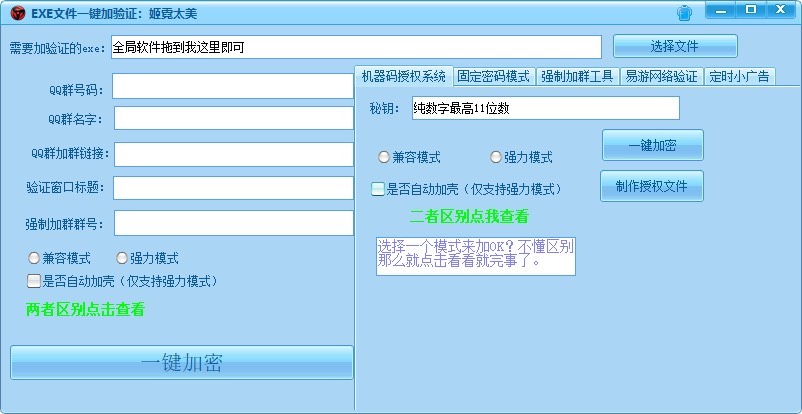802x414 pixels.
Task: Click the exe file path input field
Action: [356, 47]
